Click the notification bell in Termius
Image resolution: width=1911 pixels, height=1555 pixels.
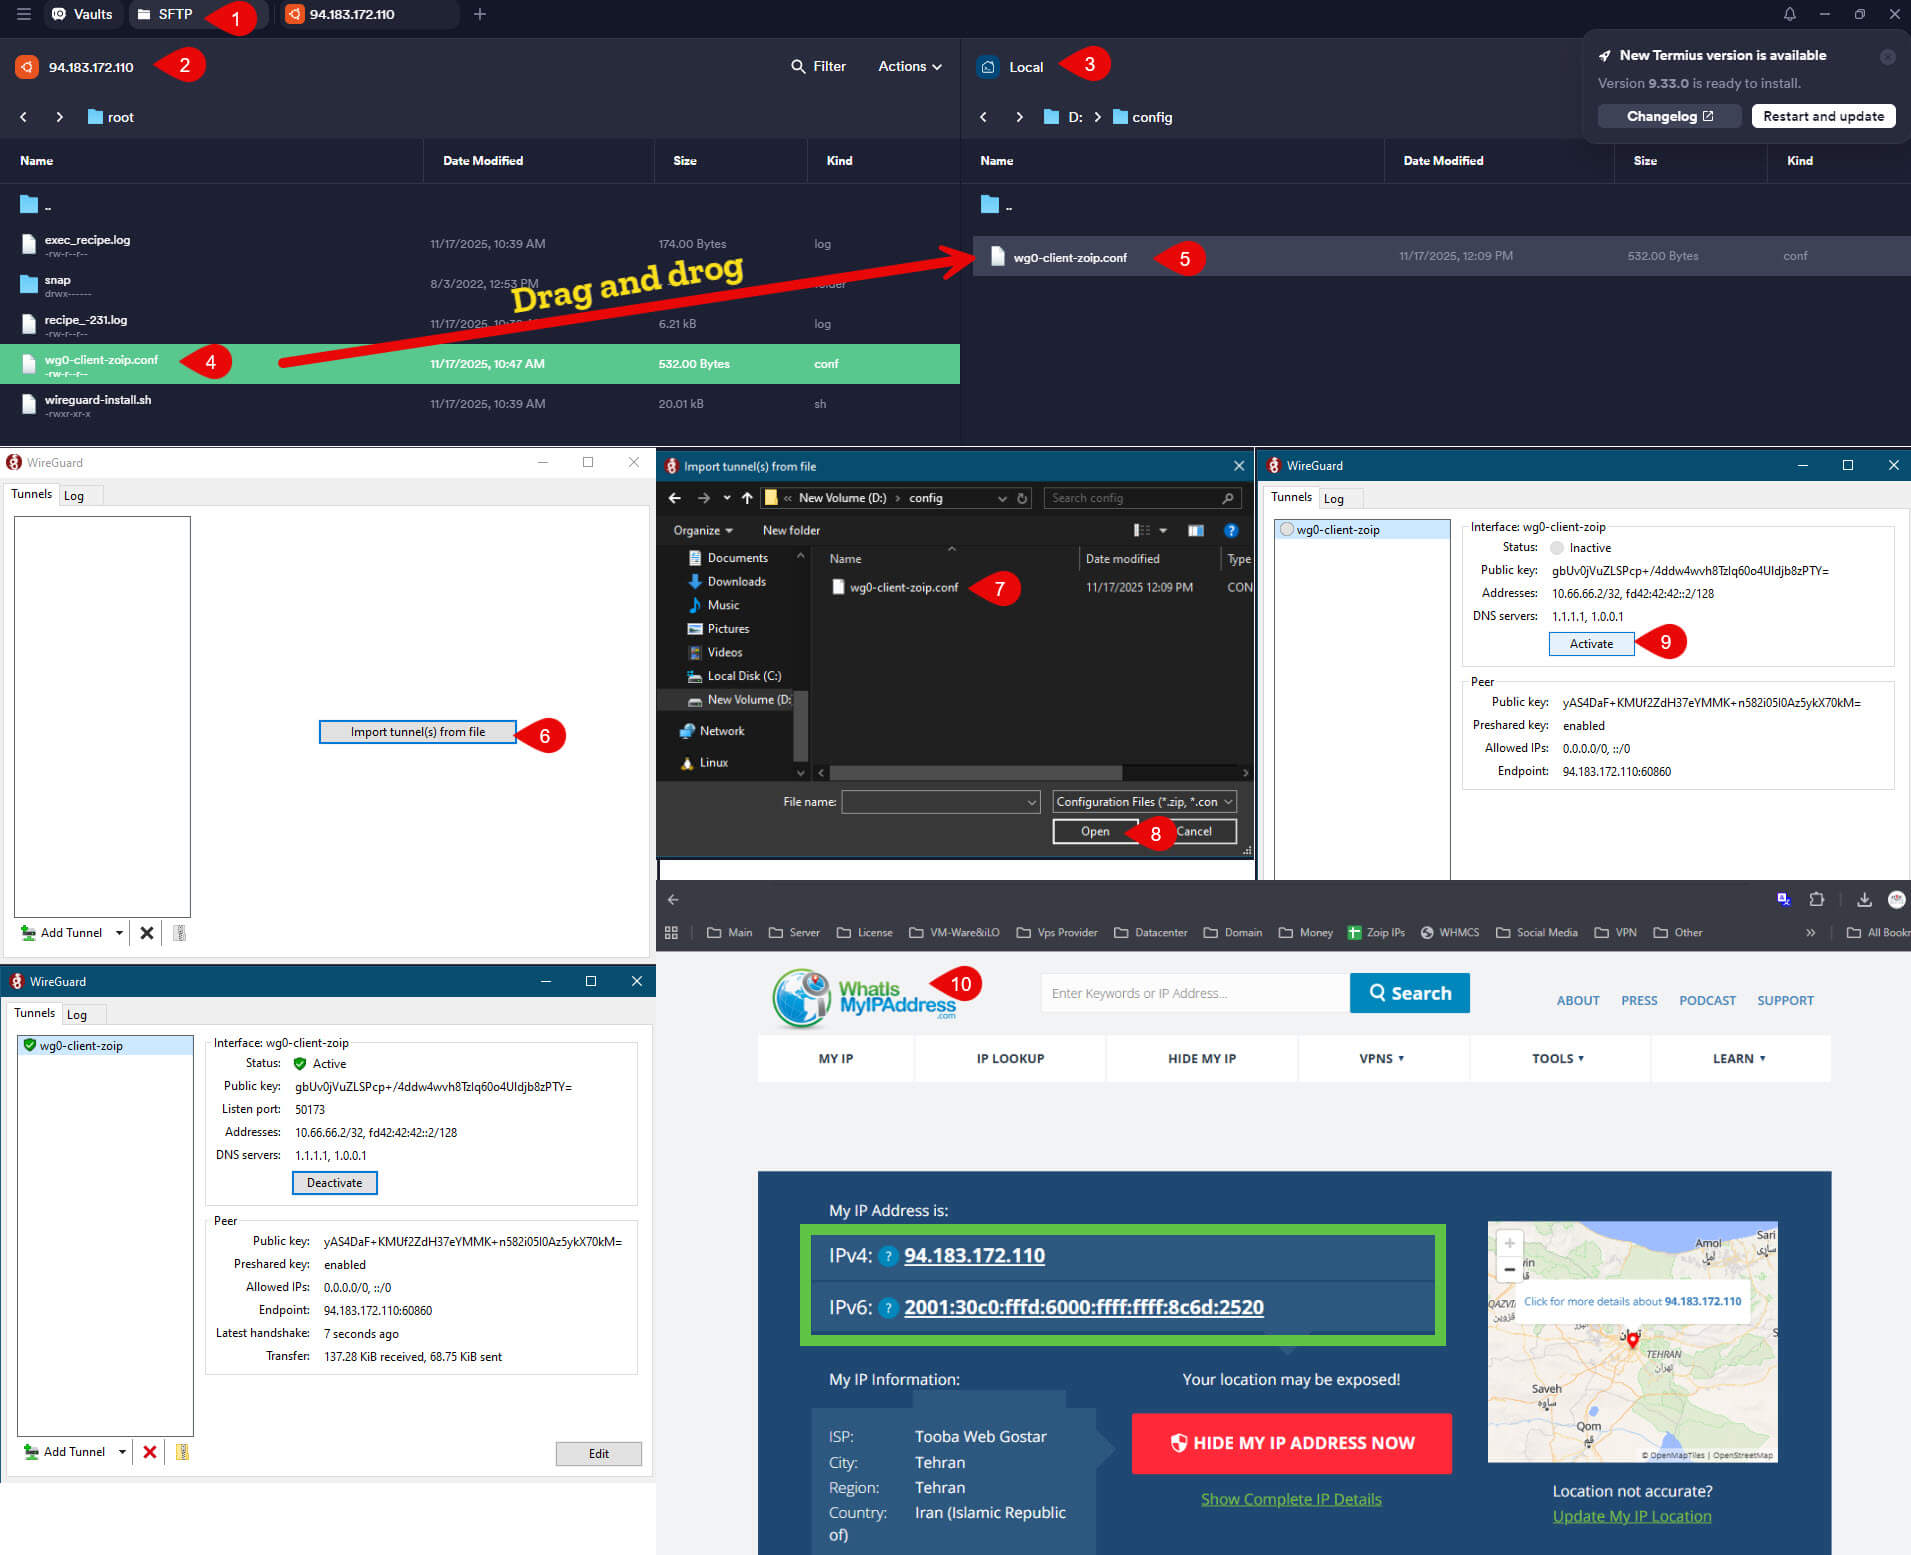tap(1790, 14)
